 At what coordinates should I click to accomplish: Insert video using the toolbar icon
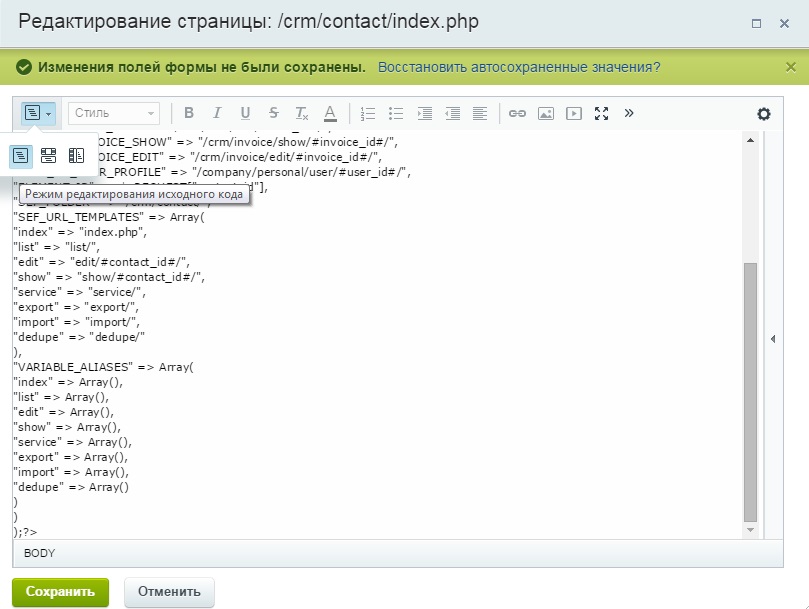573,114
